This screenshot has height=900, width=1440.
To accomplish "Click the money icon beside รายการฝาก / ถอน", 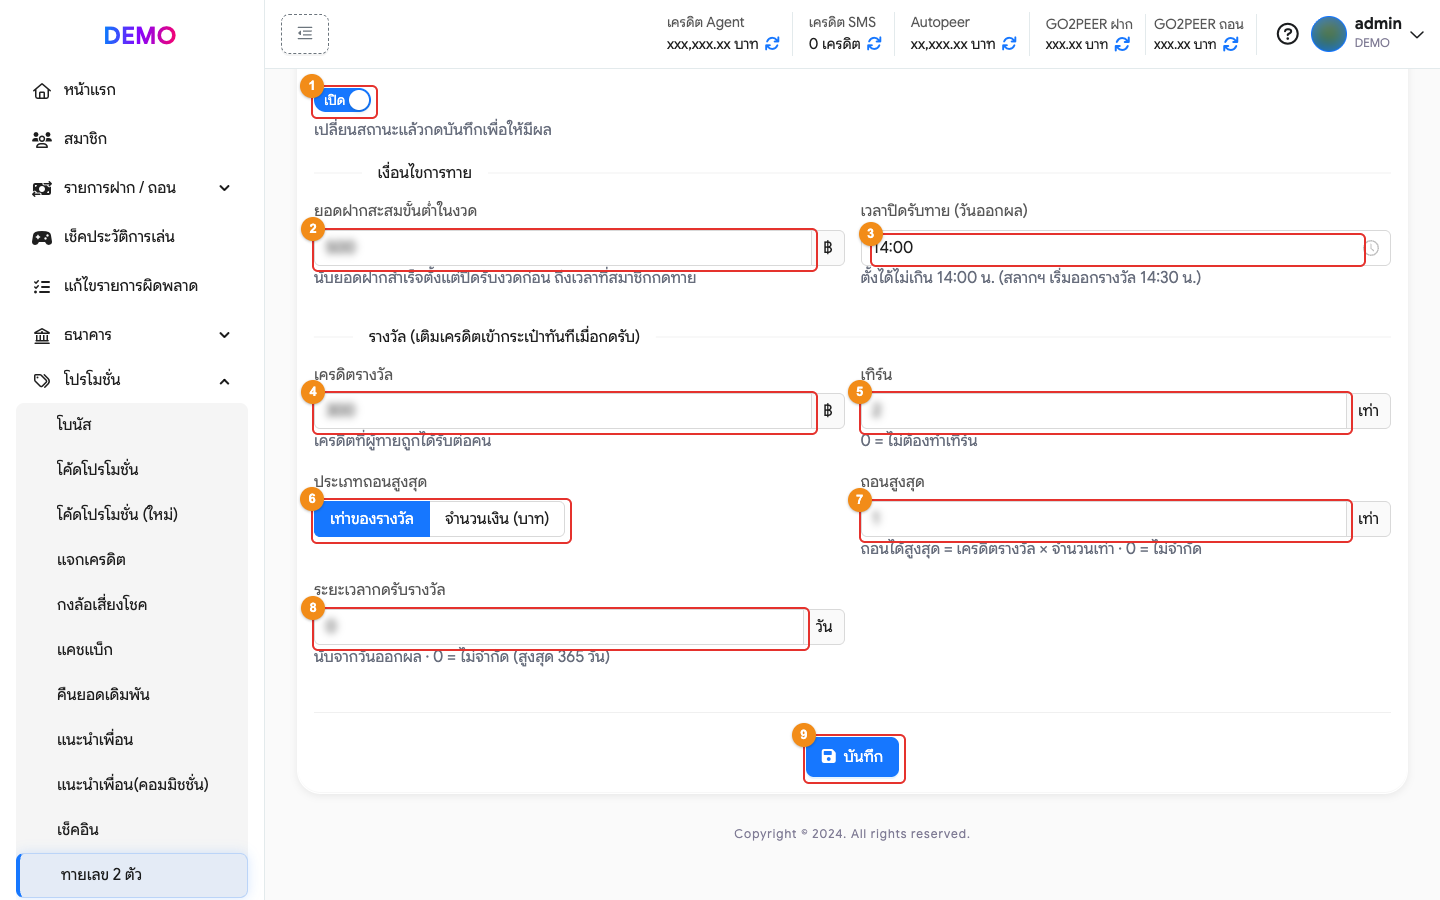I will tap(42, 189).
